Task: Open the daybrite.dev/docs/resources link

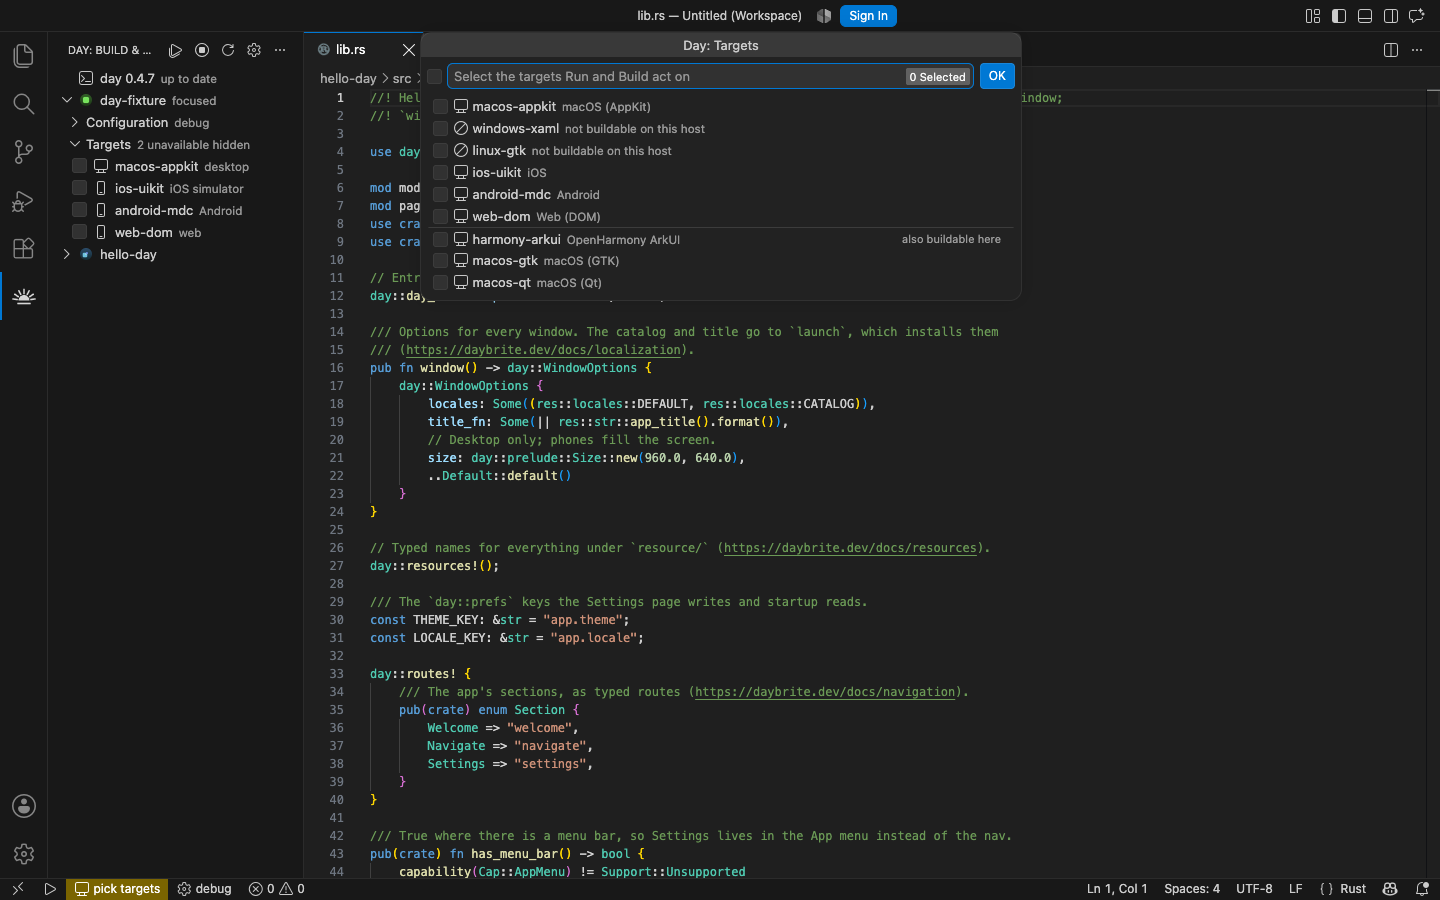Action: coord(850,548)
